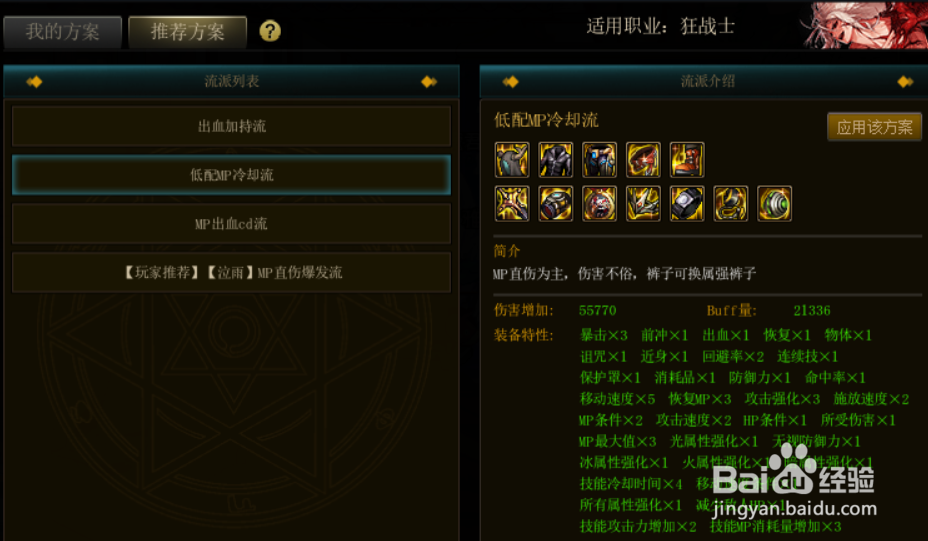Select the shoulder armor equipment icon
Screen dimensions: 928x541
coord(512,160)
